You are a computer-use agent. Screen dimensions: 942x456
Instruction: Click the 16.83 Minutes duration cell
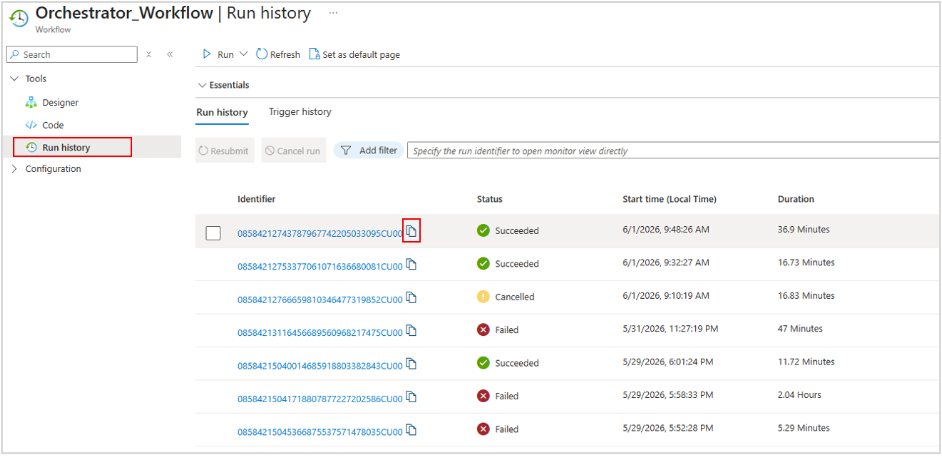point(806,296)
